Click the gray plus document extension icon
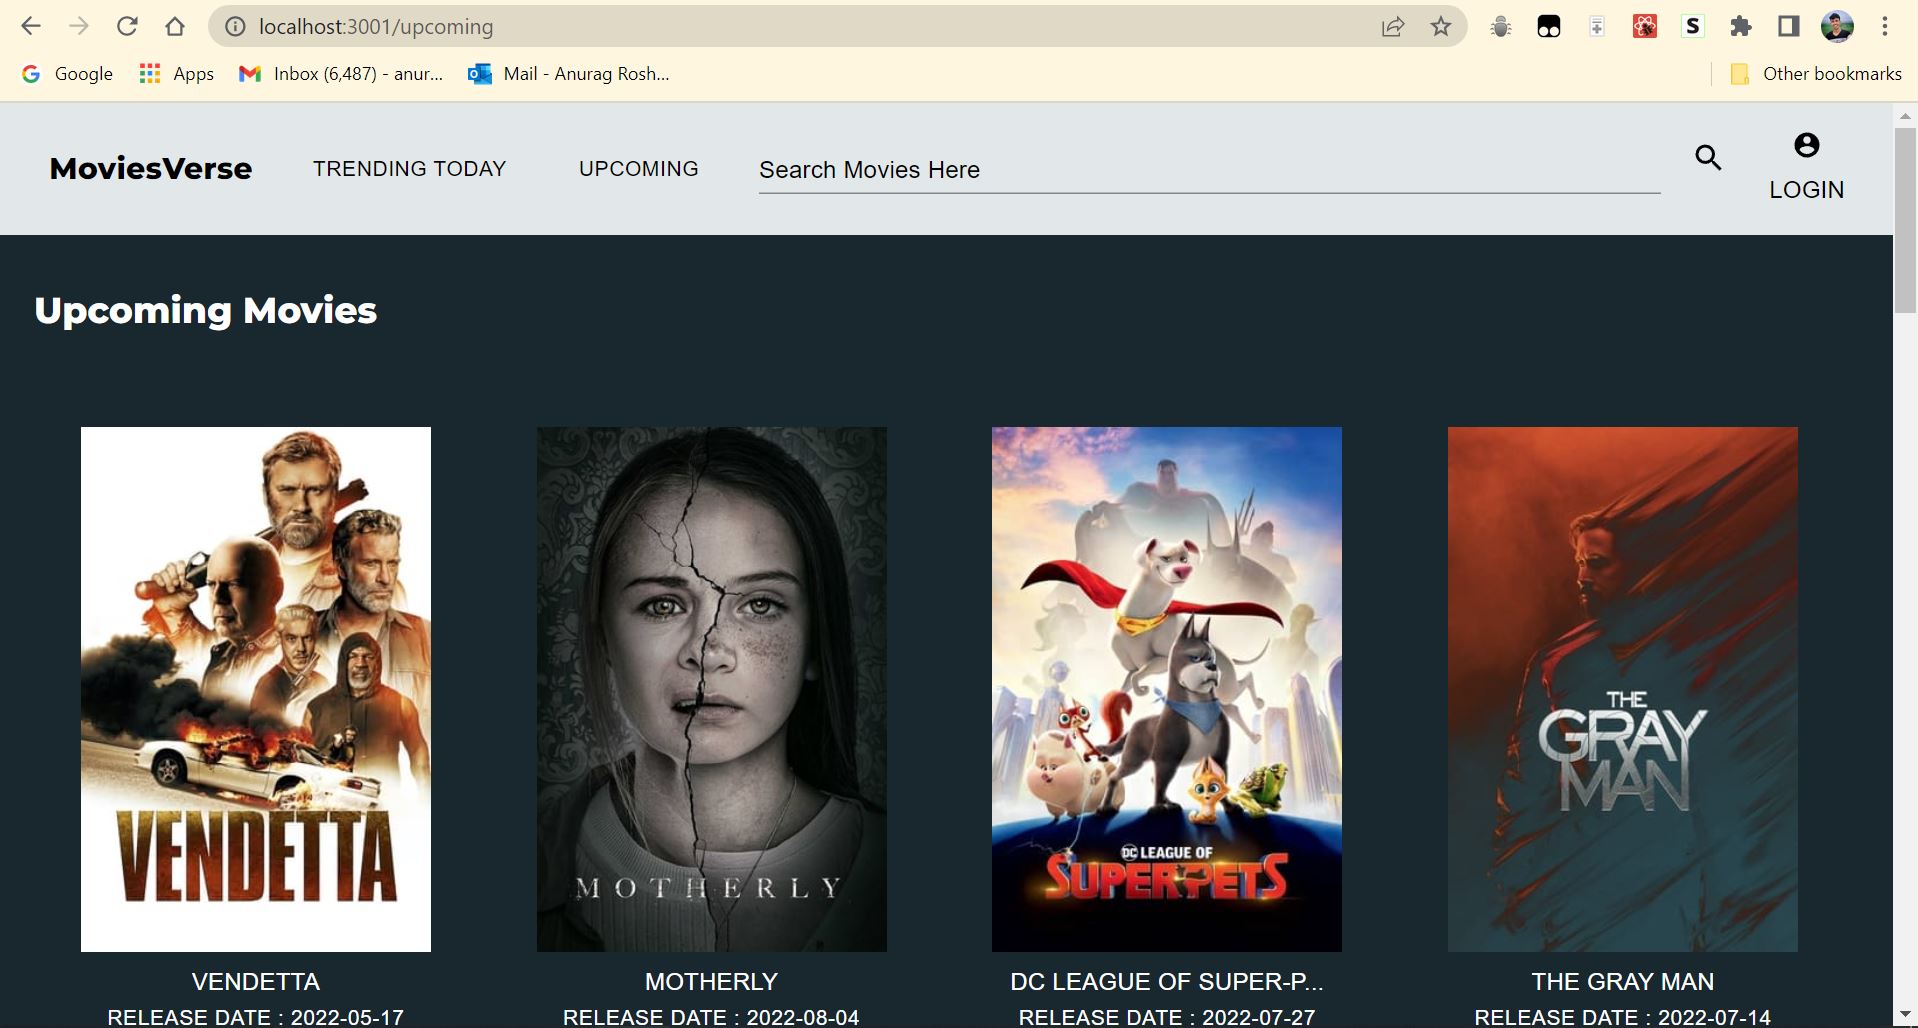Image resolution: width=1918 pixels, height=1028 pixels. 1597,27
